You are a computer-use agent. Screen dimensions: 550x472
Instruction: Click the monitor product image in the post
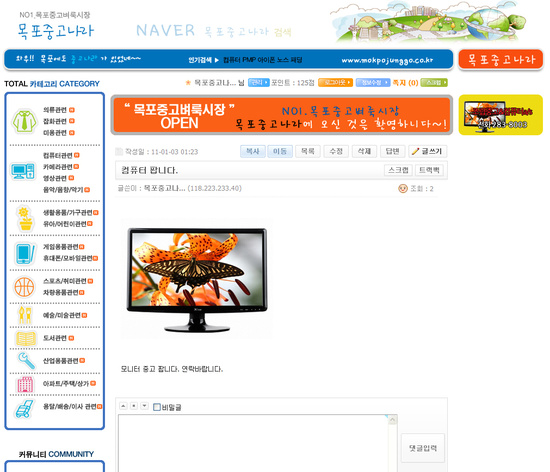[197, 279]
